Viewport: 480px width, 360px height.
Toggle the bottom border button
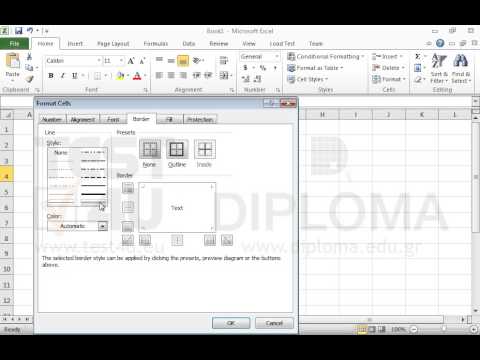[x=128, y=227]
